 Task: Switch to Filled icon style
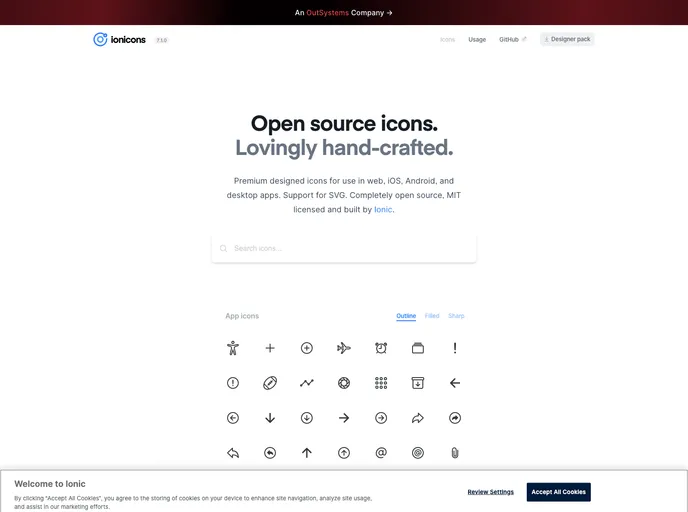tap(432, 316)
